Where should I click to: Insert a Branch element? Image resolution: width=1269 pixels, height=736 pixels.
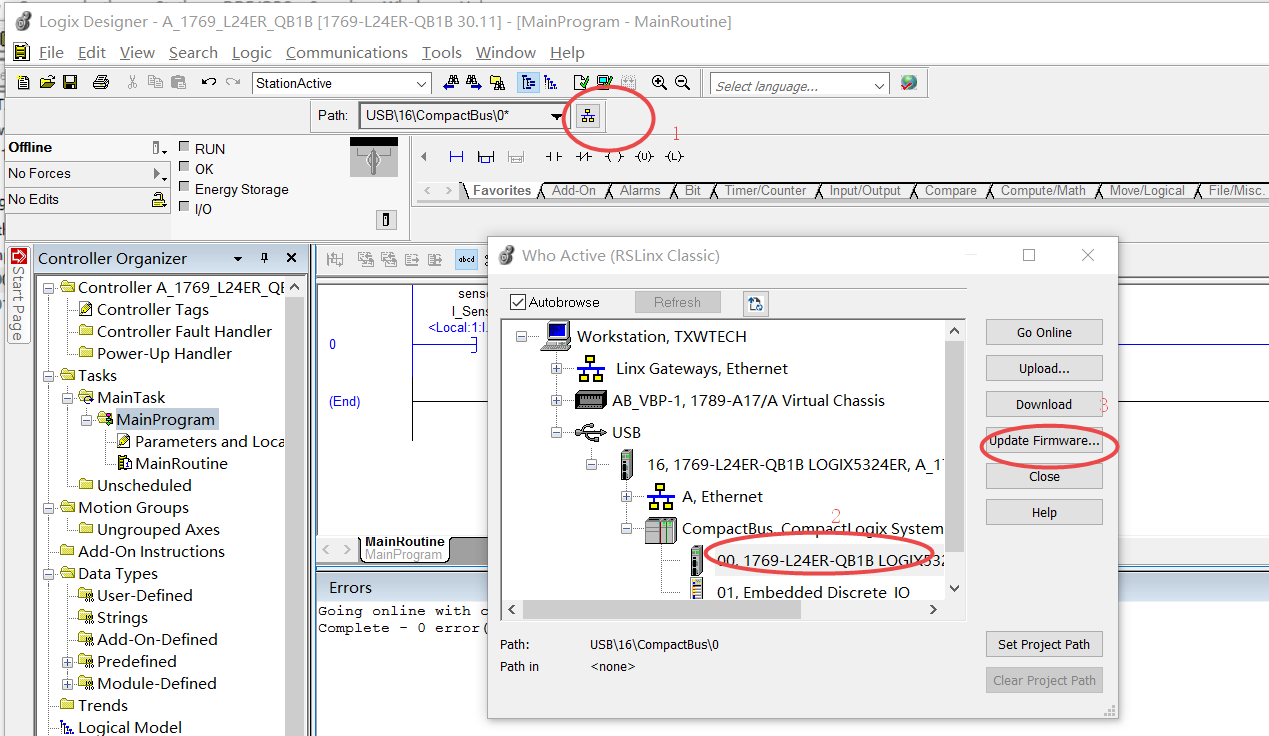coord(486,157)
